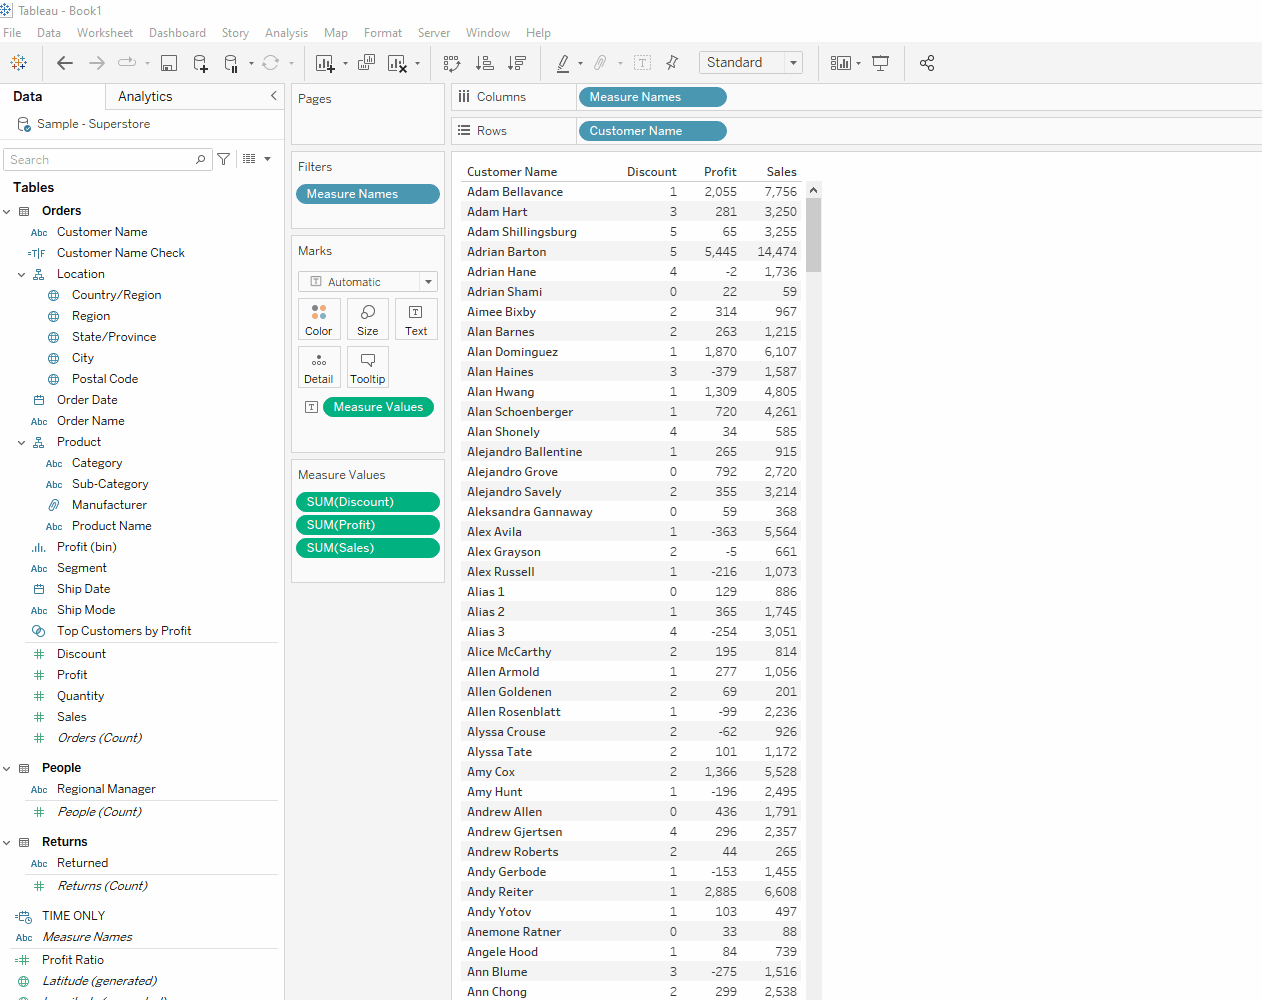This screenshot has height=1000, width=1262.
Task: Click the filter icon beside the Search field
Action: click(224, 159)
